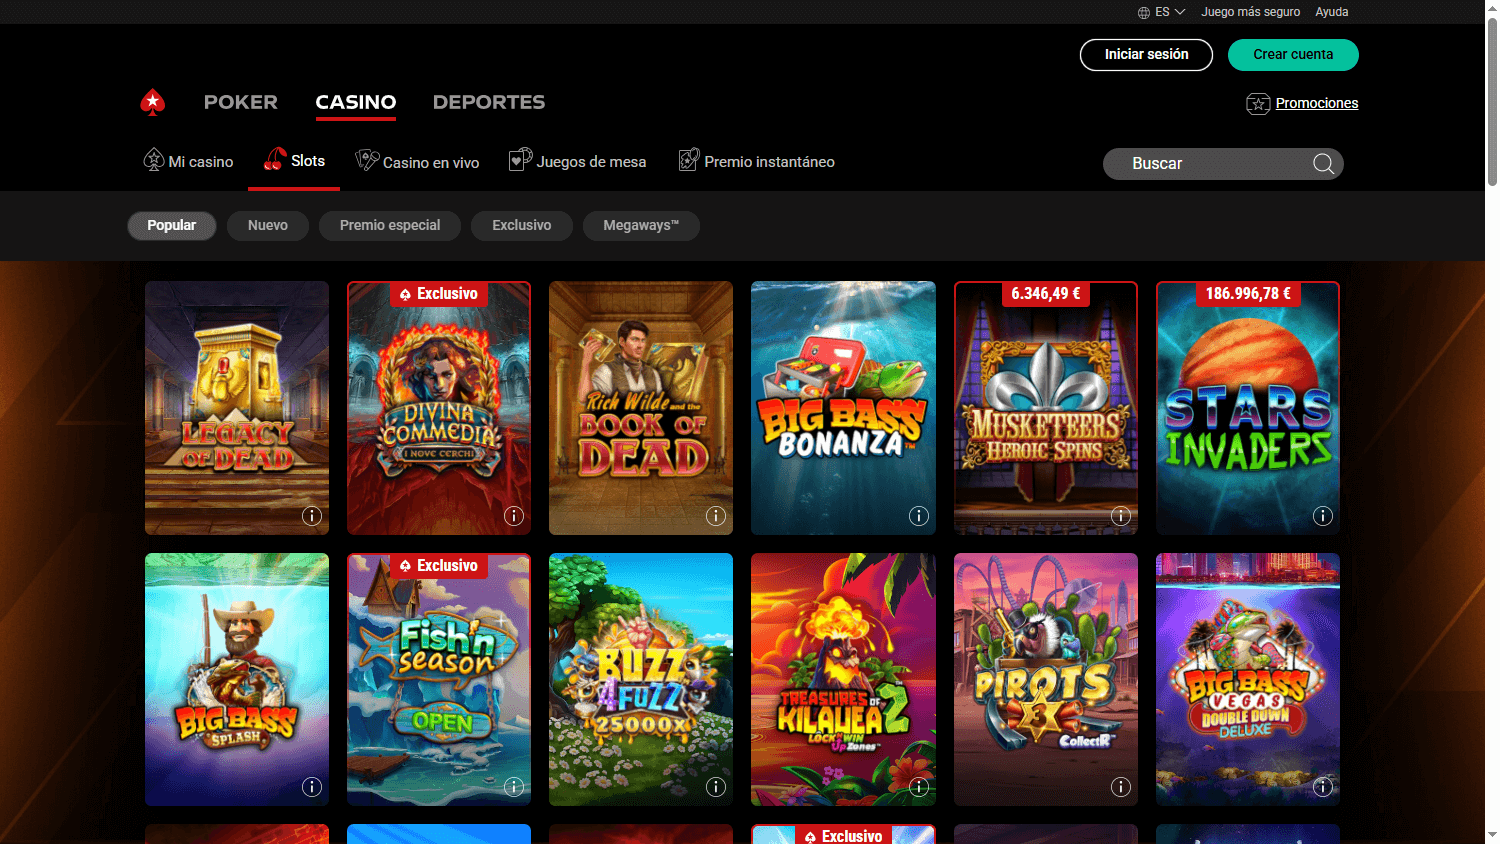Click the Mi casino spade icon

pos(153,160)
